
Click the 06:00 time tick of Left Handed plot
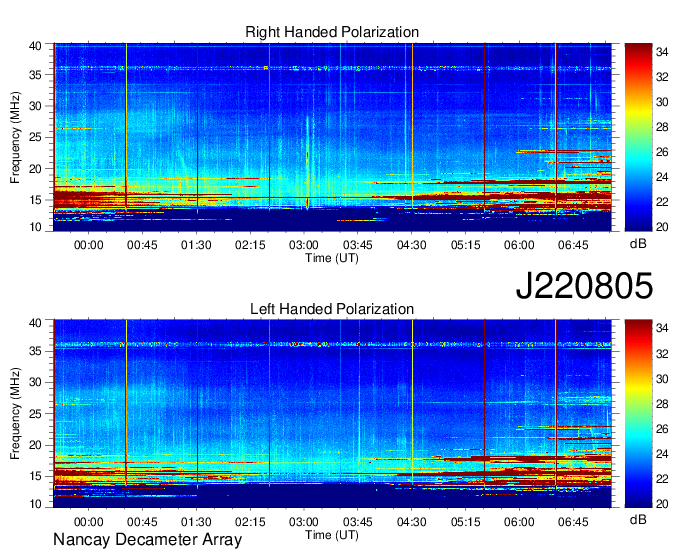click(520, 522)
